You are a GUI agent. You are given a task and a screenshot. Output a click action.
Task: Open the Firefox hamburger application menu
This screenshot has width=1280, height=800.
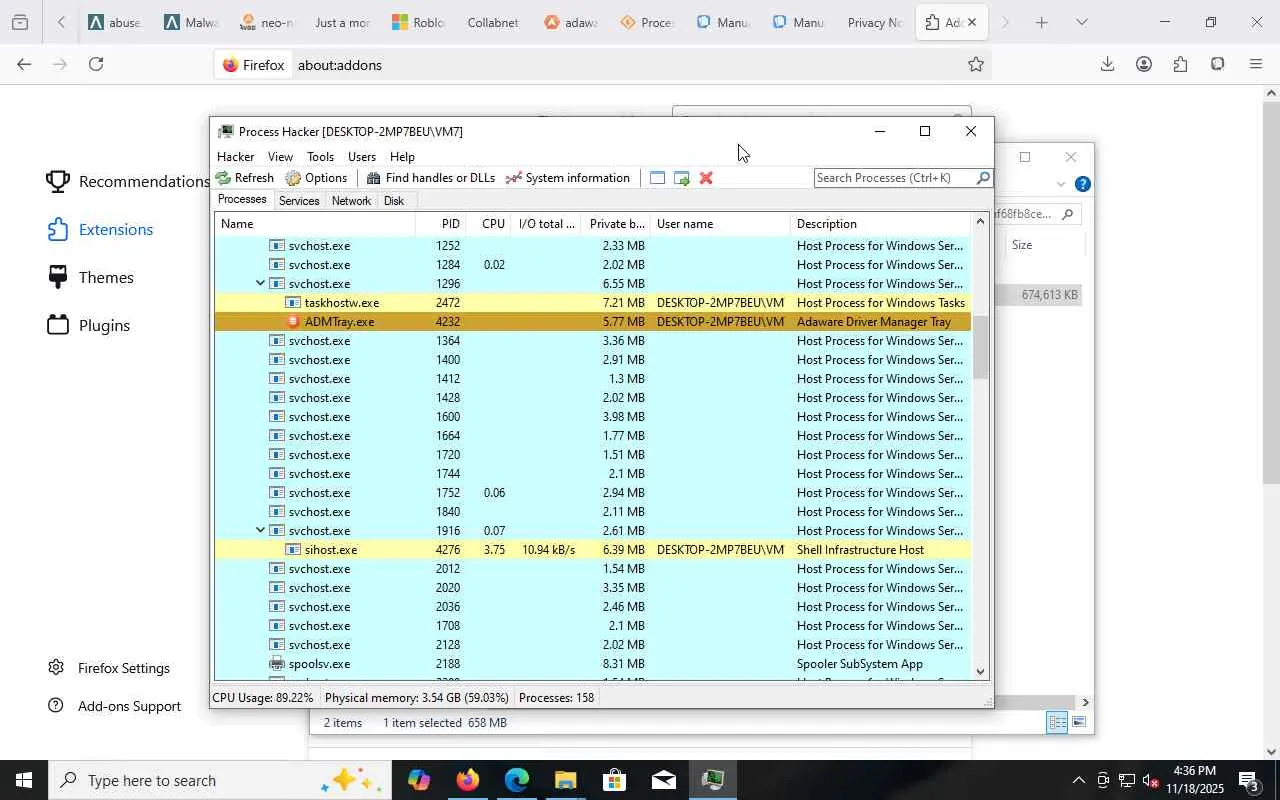[1256, 65]
